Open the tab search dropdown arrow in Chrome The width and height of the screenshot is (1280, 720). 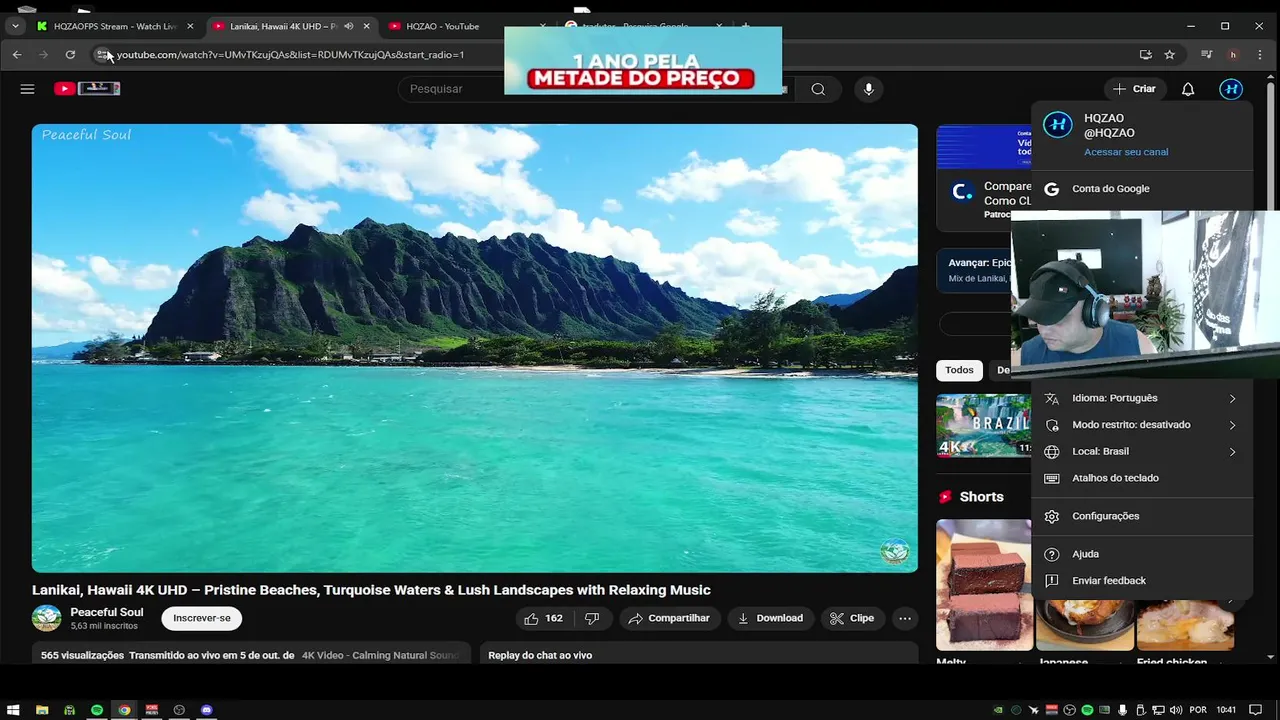tap(15, 26)
